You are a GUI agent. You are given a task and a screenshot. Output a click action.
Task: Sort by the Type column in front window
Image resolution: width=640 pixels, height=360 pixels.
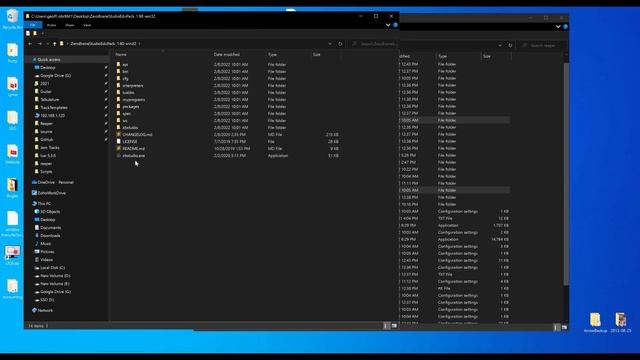coord(272,54)
